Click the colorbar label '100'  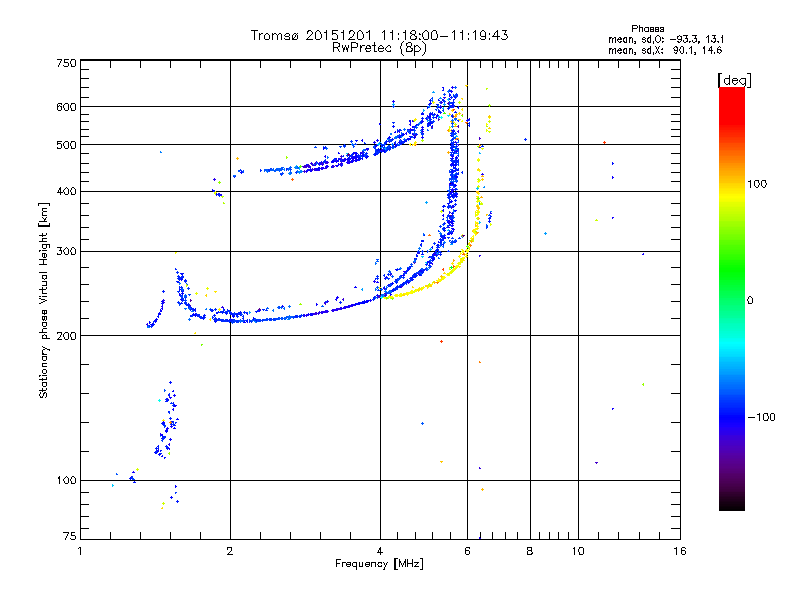pyautogui.click(x=757, y=184)
